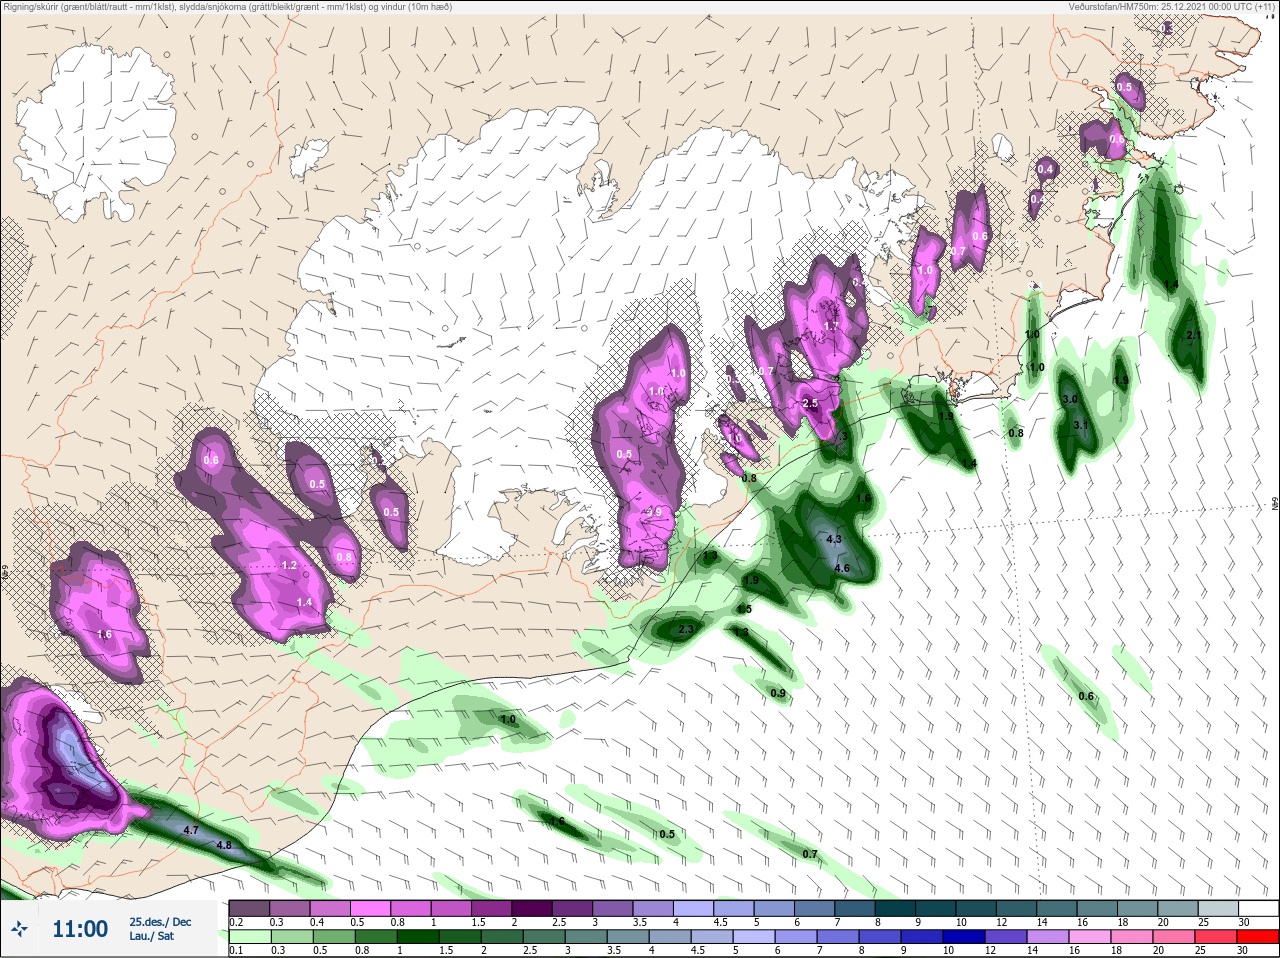
Task: Click the '25.des./ Dec' date text
Action: tap(160, 922)
